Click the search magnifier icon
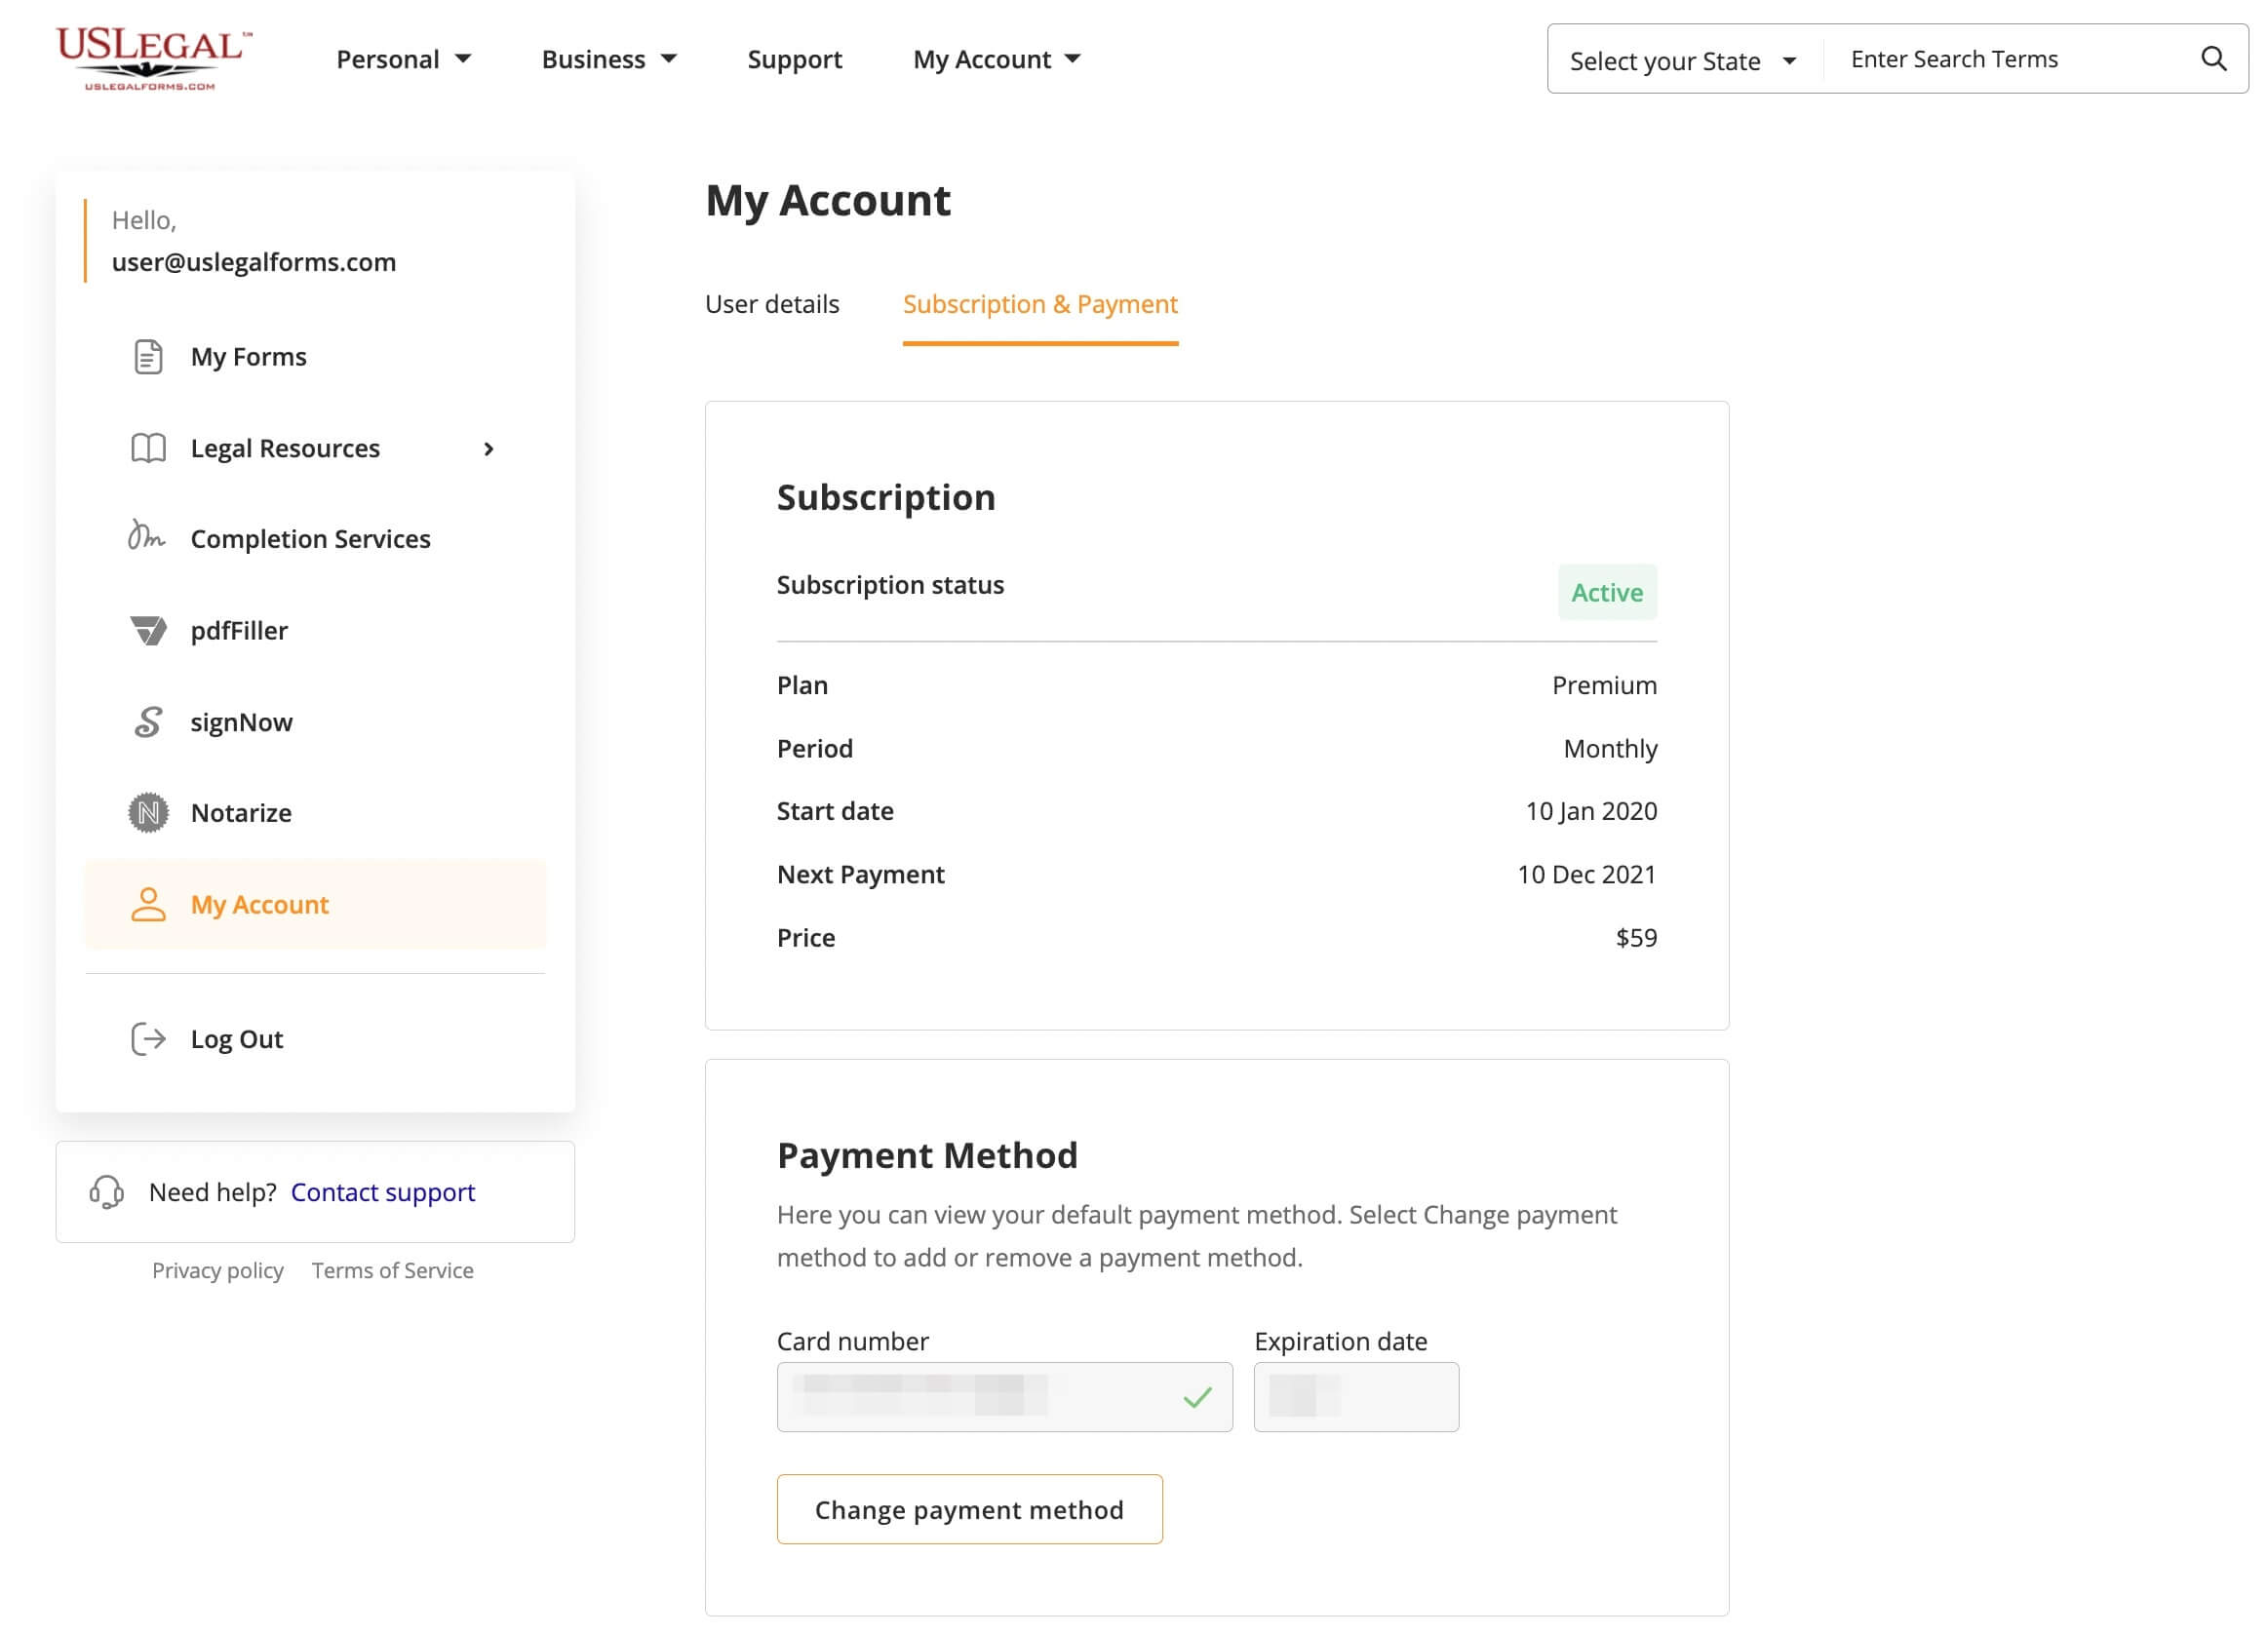Viewport: 2268px width, 1636px height. 2213,59
